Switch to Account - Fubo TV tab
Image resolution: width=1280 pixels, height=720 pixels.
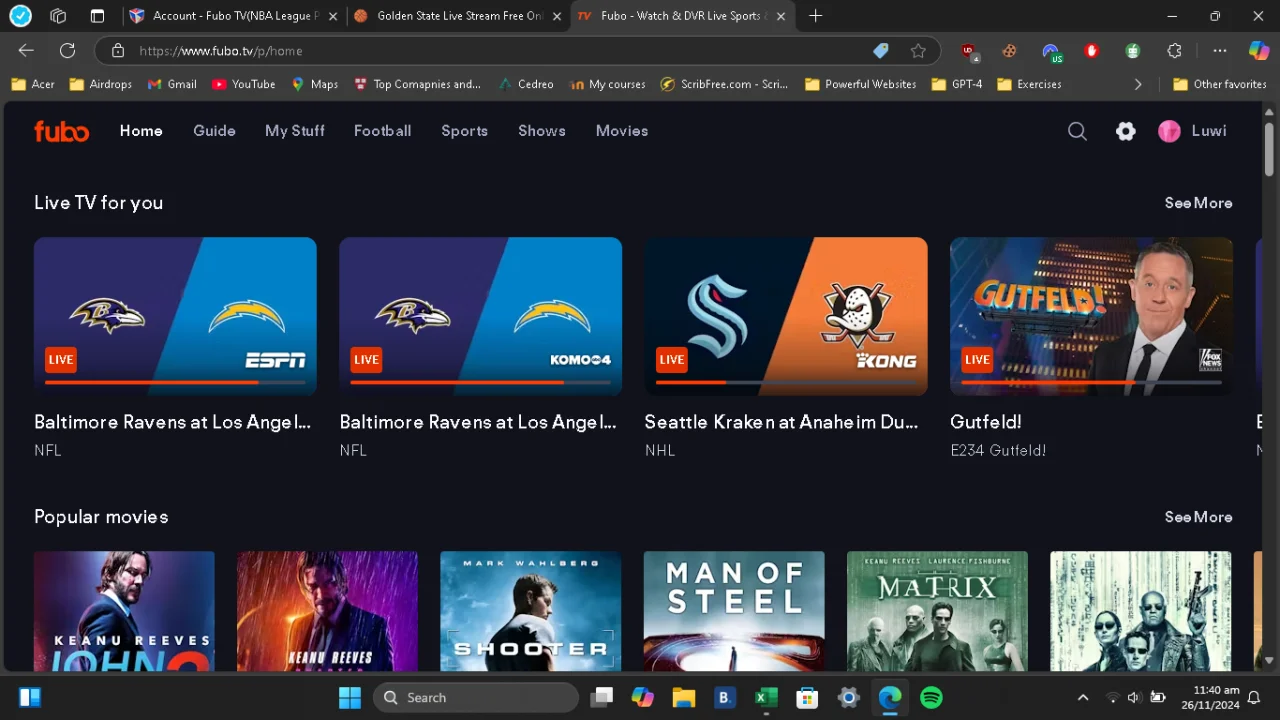(234, 16)
